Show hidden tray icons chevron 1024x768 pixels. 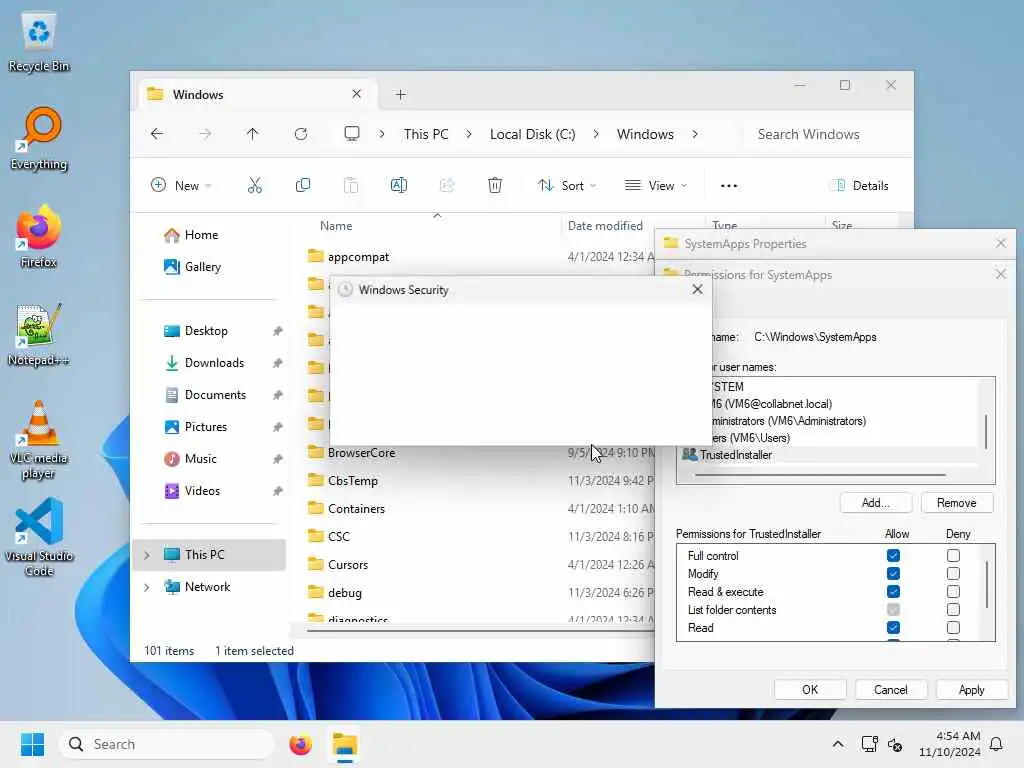(x=838, y=744)
